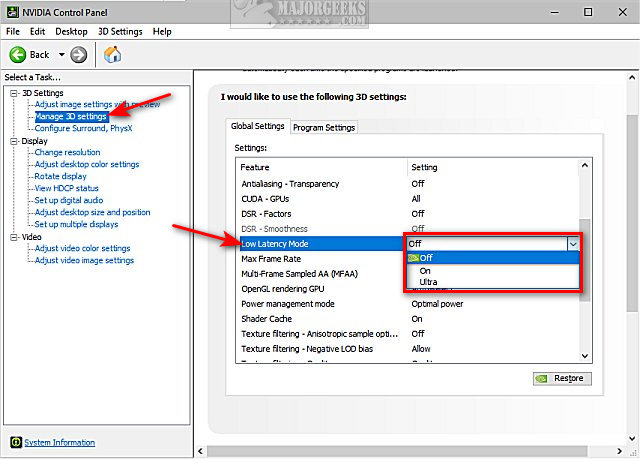Select the Shader Cache row
This screenshot has width=640, height=459.
point(408,319)
